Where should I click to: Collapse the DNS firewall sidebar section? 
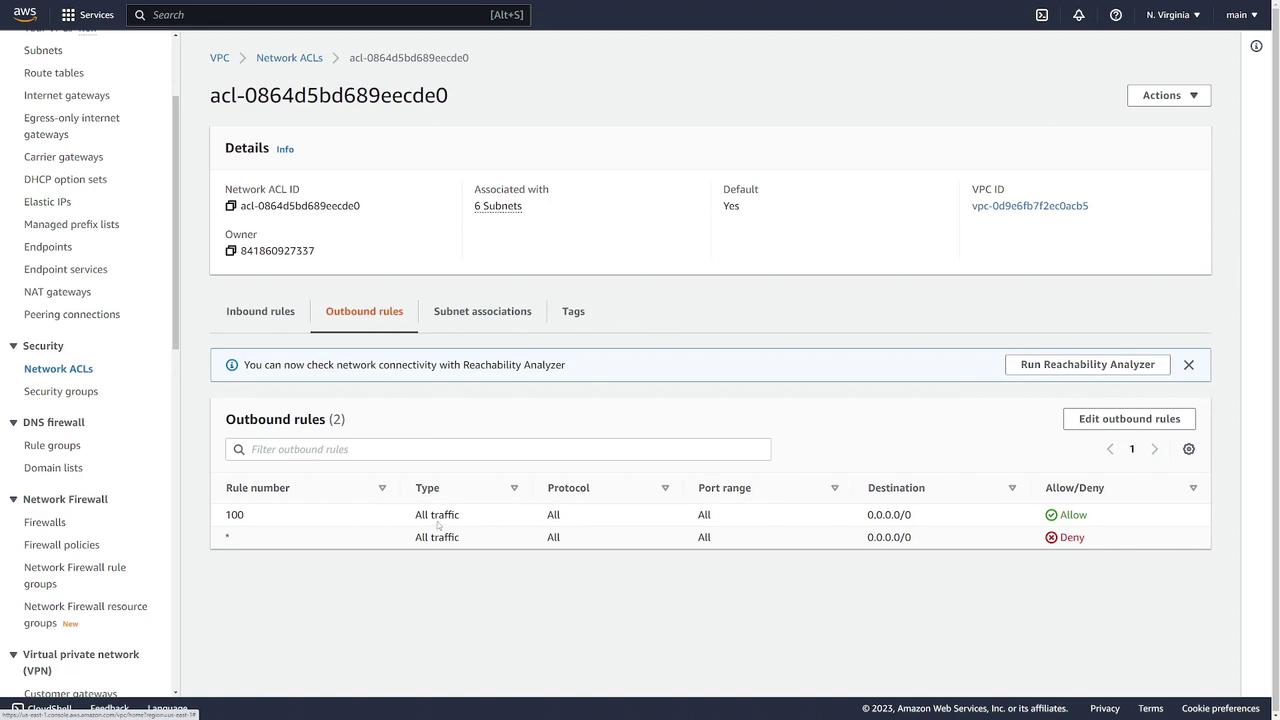coord(13,423)
